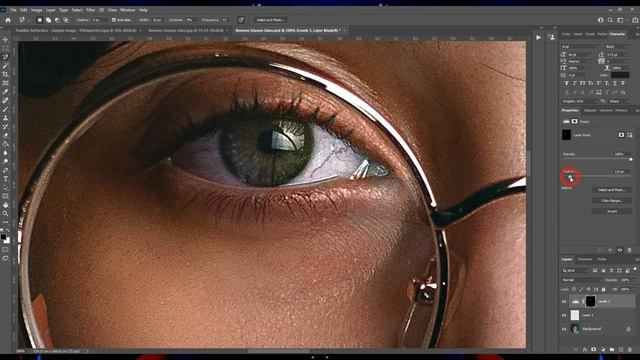
Task: Toggle lock image pixels brush icon
Action: [x=581, y=289]
